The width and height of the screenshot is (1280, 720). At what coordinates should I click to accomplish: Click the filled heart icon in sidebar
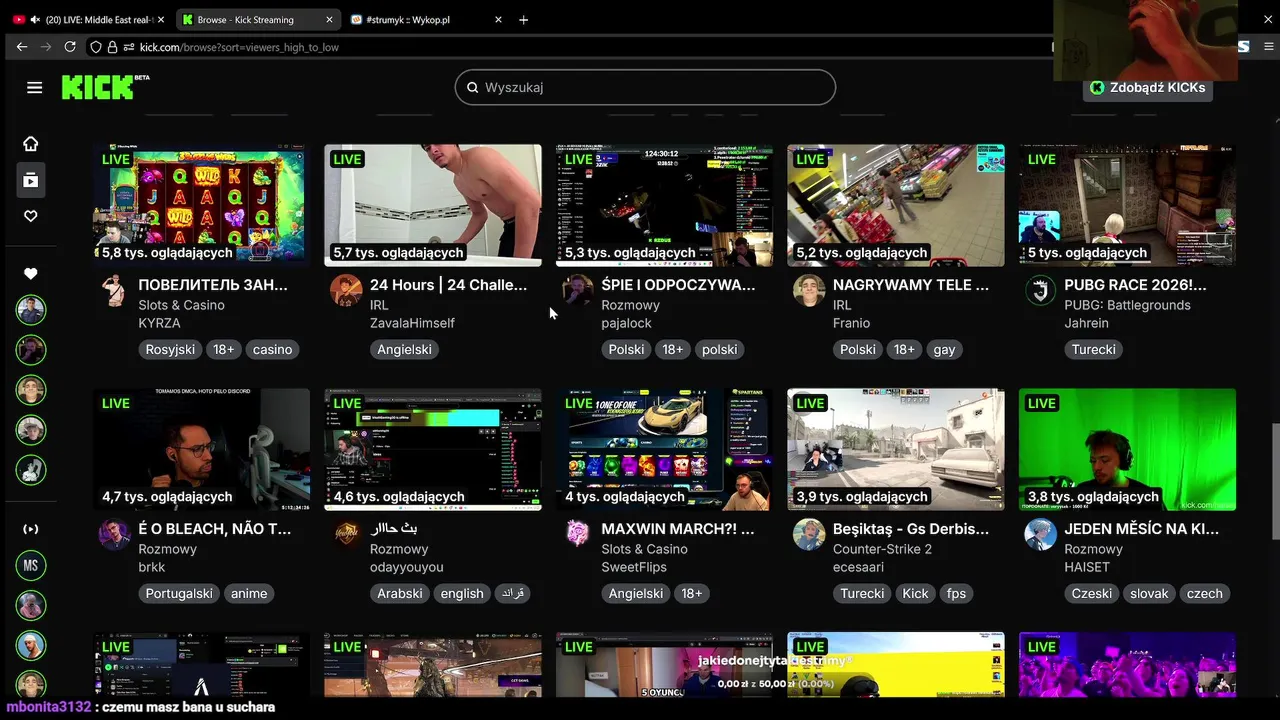31,274
